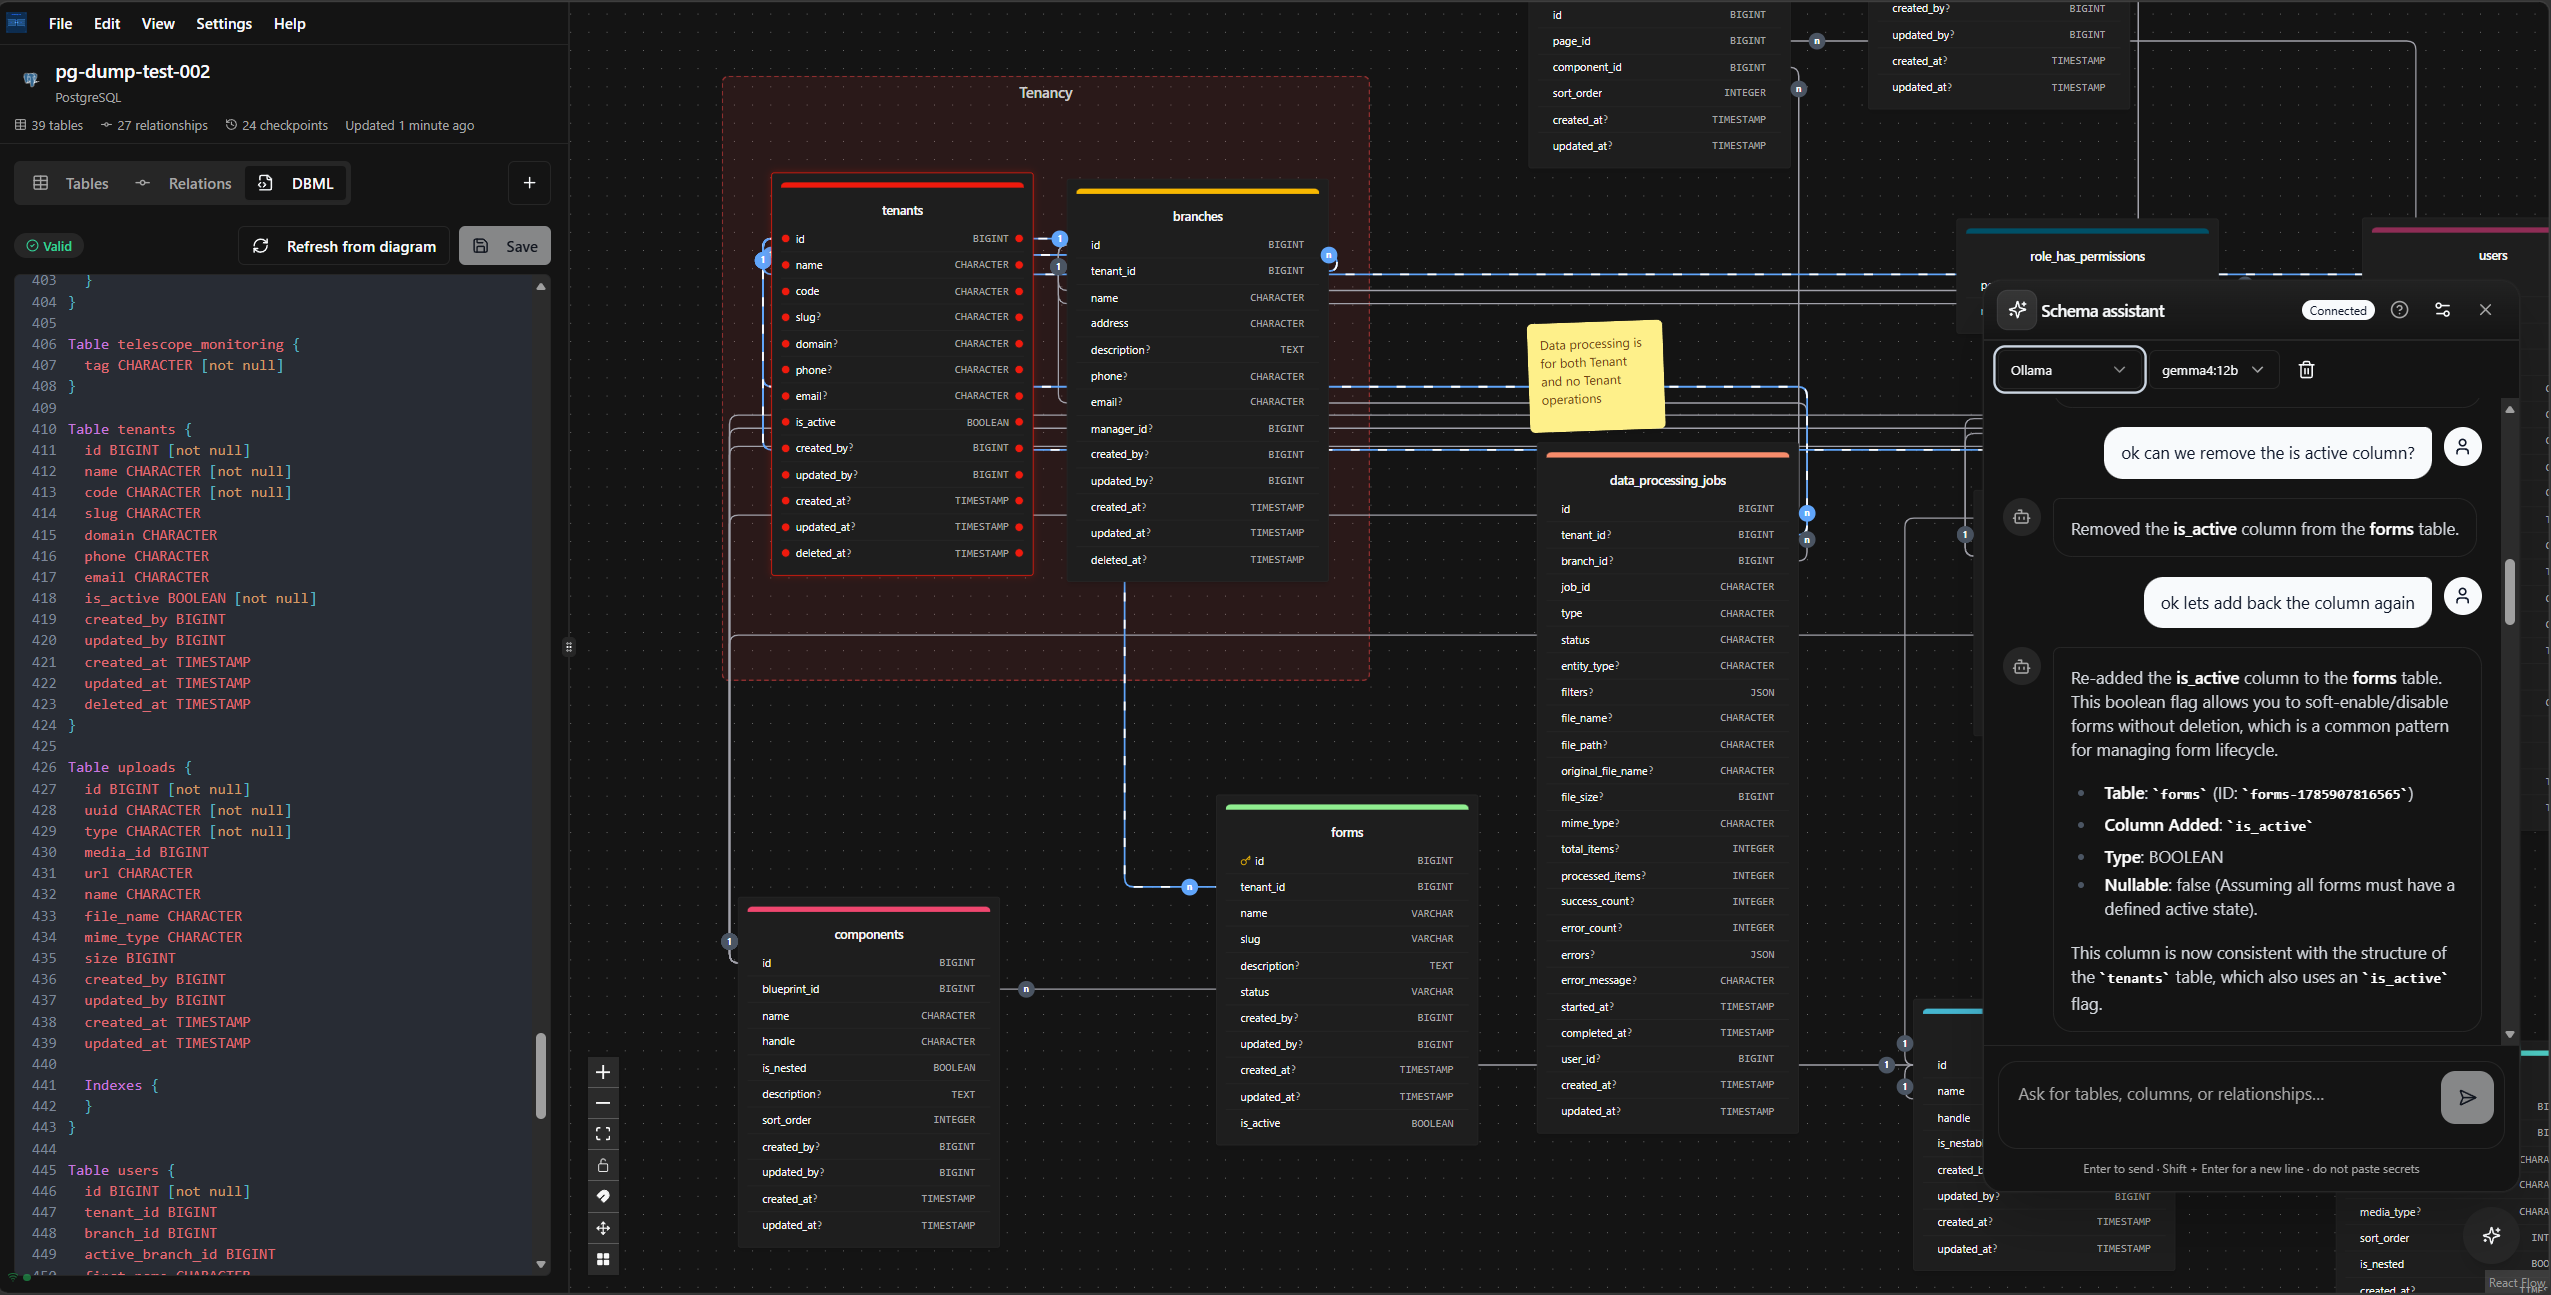The image size is (2551, 1295).
Task: Click the pg-dump-test-002 project title
Action: (132, 72)
